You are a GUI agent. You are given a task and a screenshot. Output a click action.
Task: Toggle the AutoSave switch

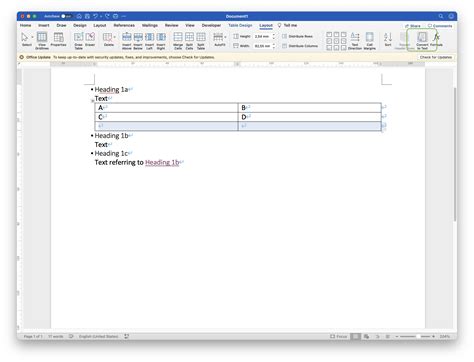point(66,16)
